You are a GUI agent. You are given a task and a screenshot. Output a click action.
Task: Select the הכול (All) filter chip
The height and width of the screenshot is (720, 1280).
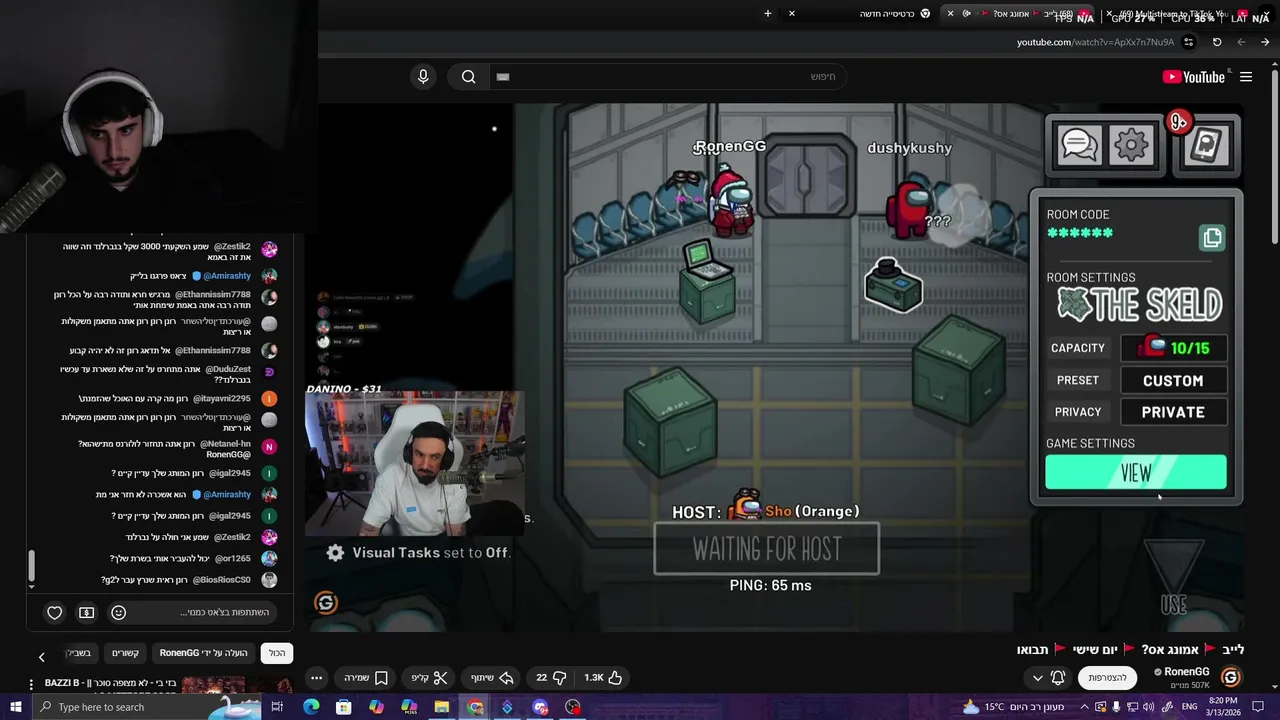tap(277, 653)
